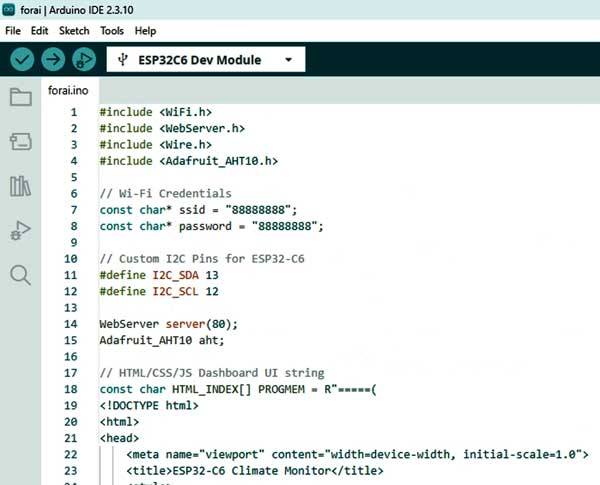Click the USB icon in the board selector
Screen dimensions: 600x485
pos(122,59)
